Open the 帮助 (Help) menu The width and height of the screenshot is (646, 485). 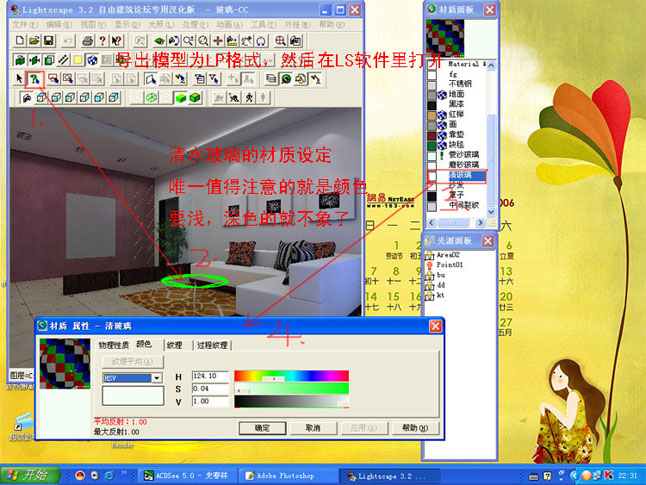tap(332, 25)
